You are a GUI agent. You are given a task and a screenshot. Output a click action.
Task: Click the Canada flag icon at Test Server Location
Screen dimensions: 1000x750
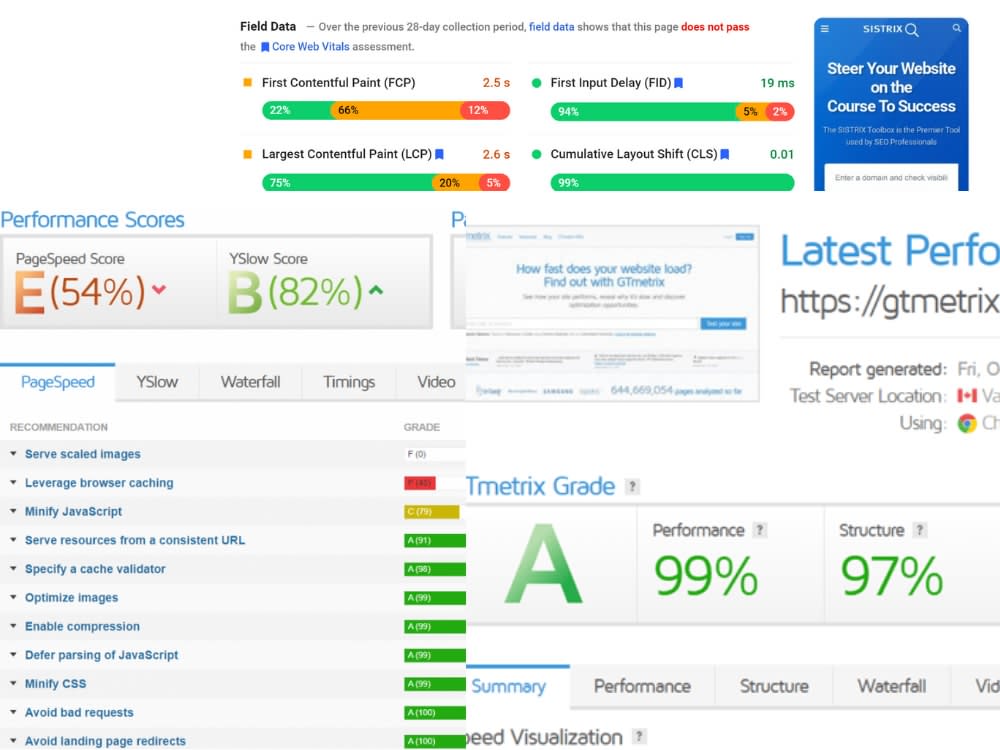point(967,396)
